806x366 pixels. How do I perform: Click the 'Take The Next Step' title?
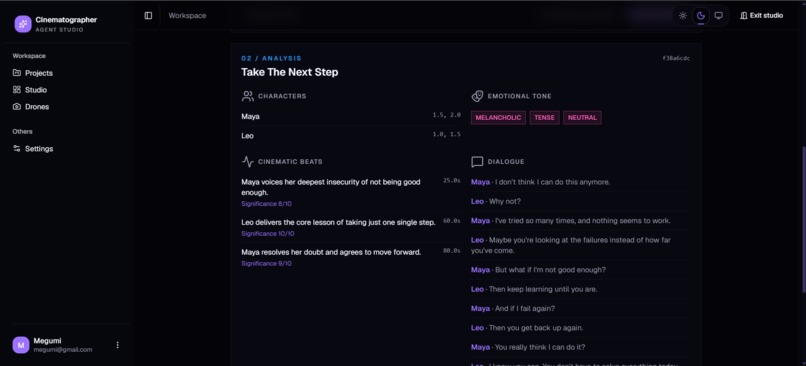289,72
